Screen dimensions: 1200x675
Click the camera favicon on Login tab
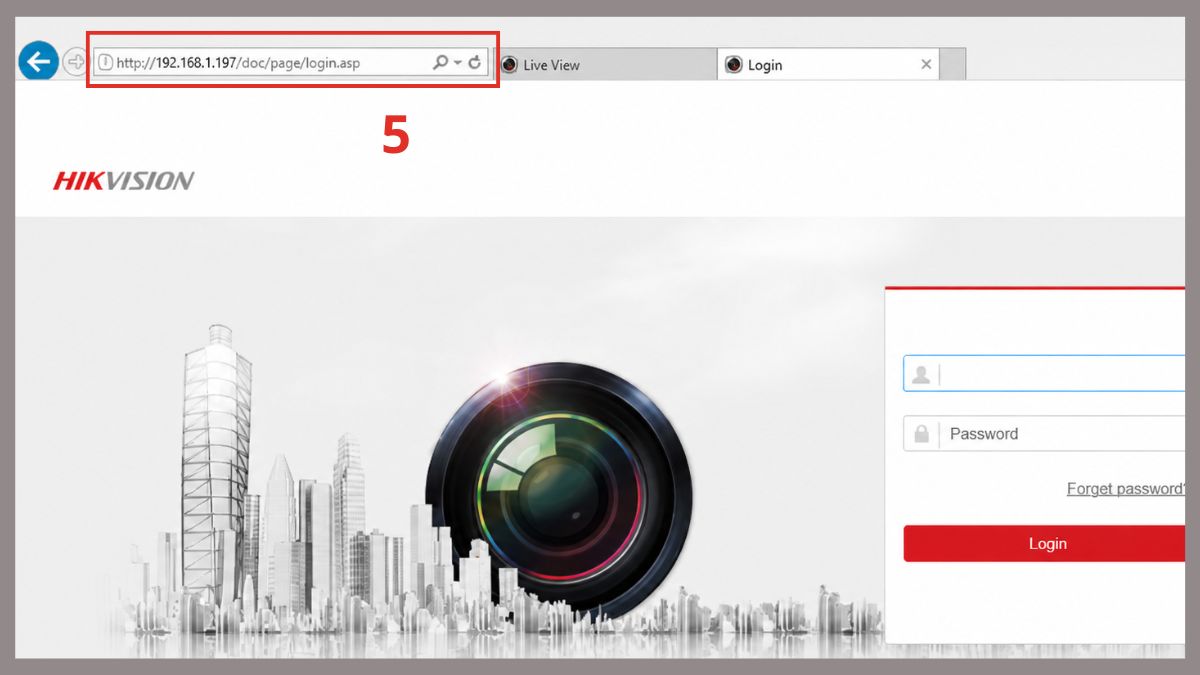pyautogui.click(x=733, y=64)
